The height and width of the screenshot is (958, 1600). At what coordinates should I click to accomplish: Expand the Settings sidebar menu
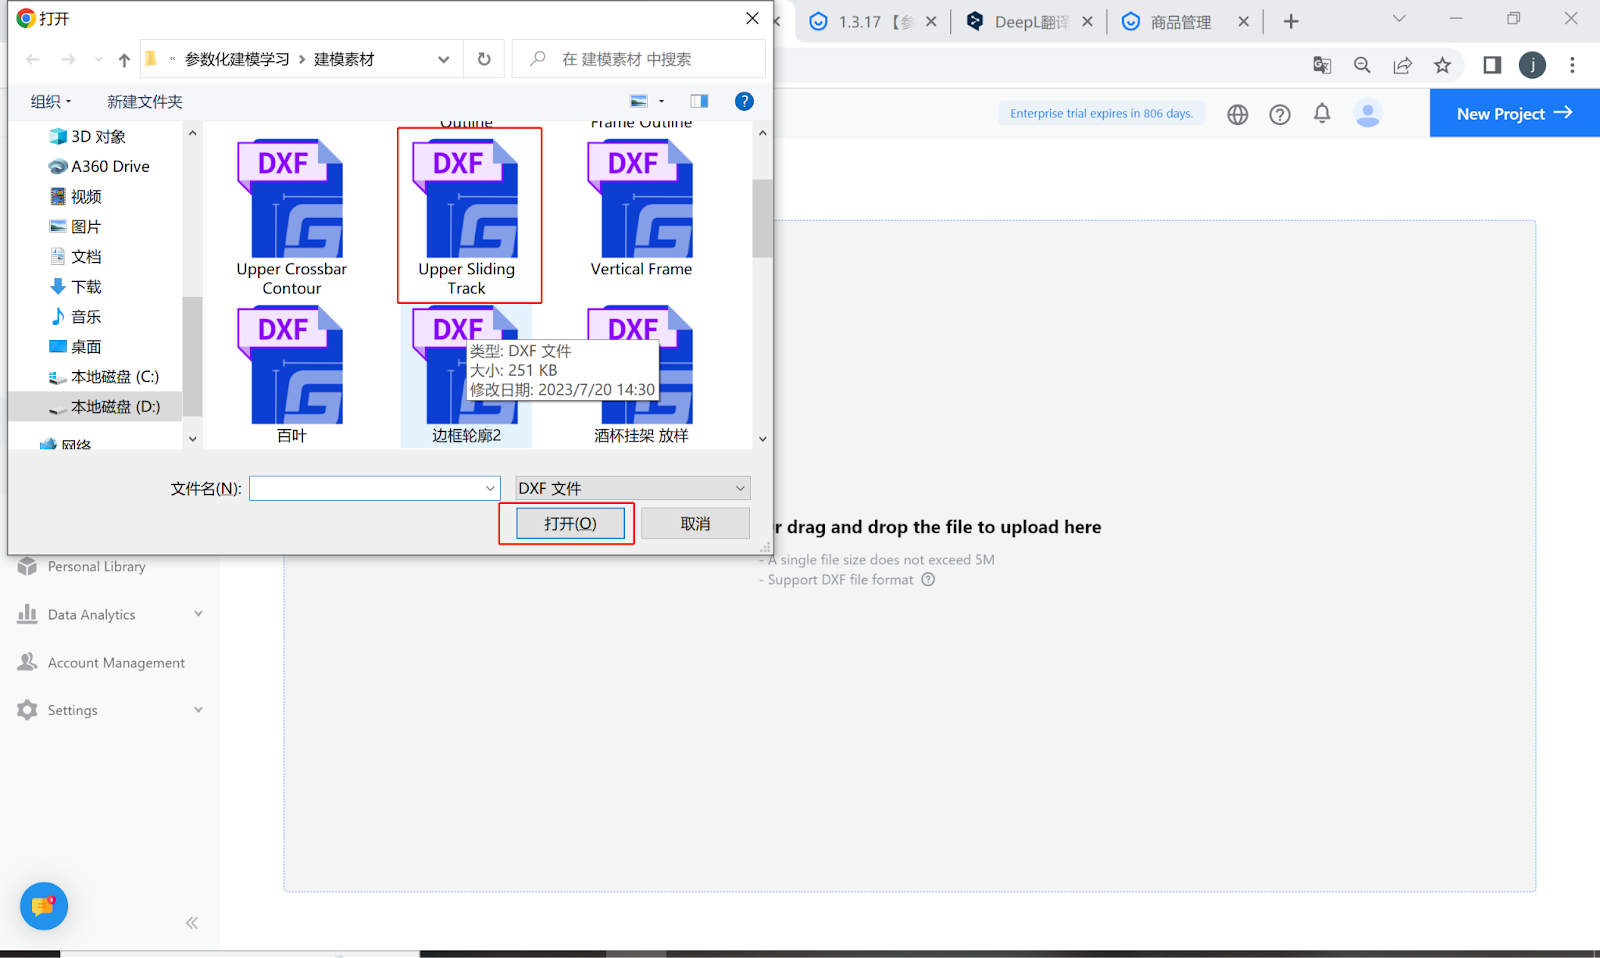(x=110, y=710)
